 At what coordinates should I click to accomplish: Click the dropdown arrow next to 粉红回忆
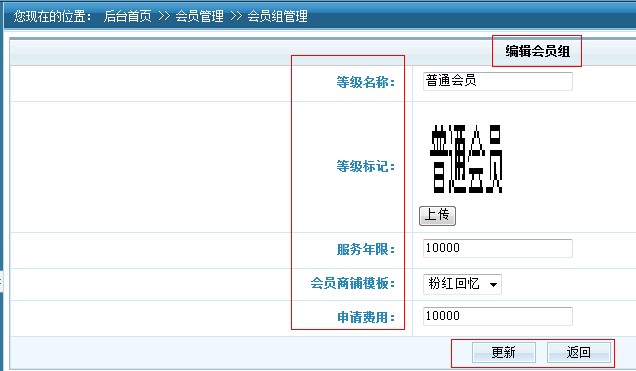(493, 285)
